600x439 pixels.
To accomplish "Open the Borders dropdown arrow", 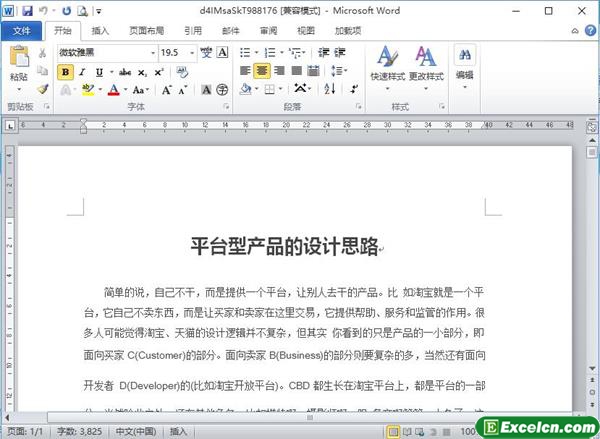I will point(281,90).
